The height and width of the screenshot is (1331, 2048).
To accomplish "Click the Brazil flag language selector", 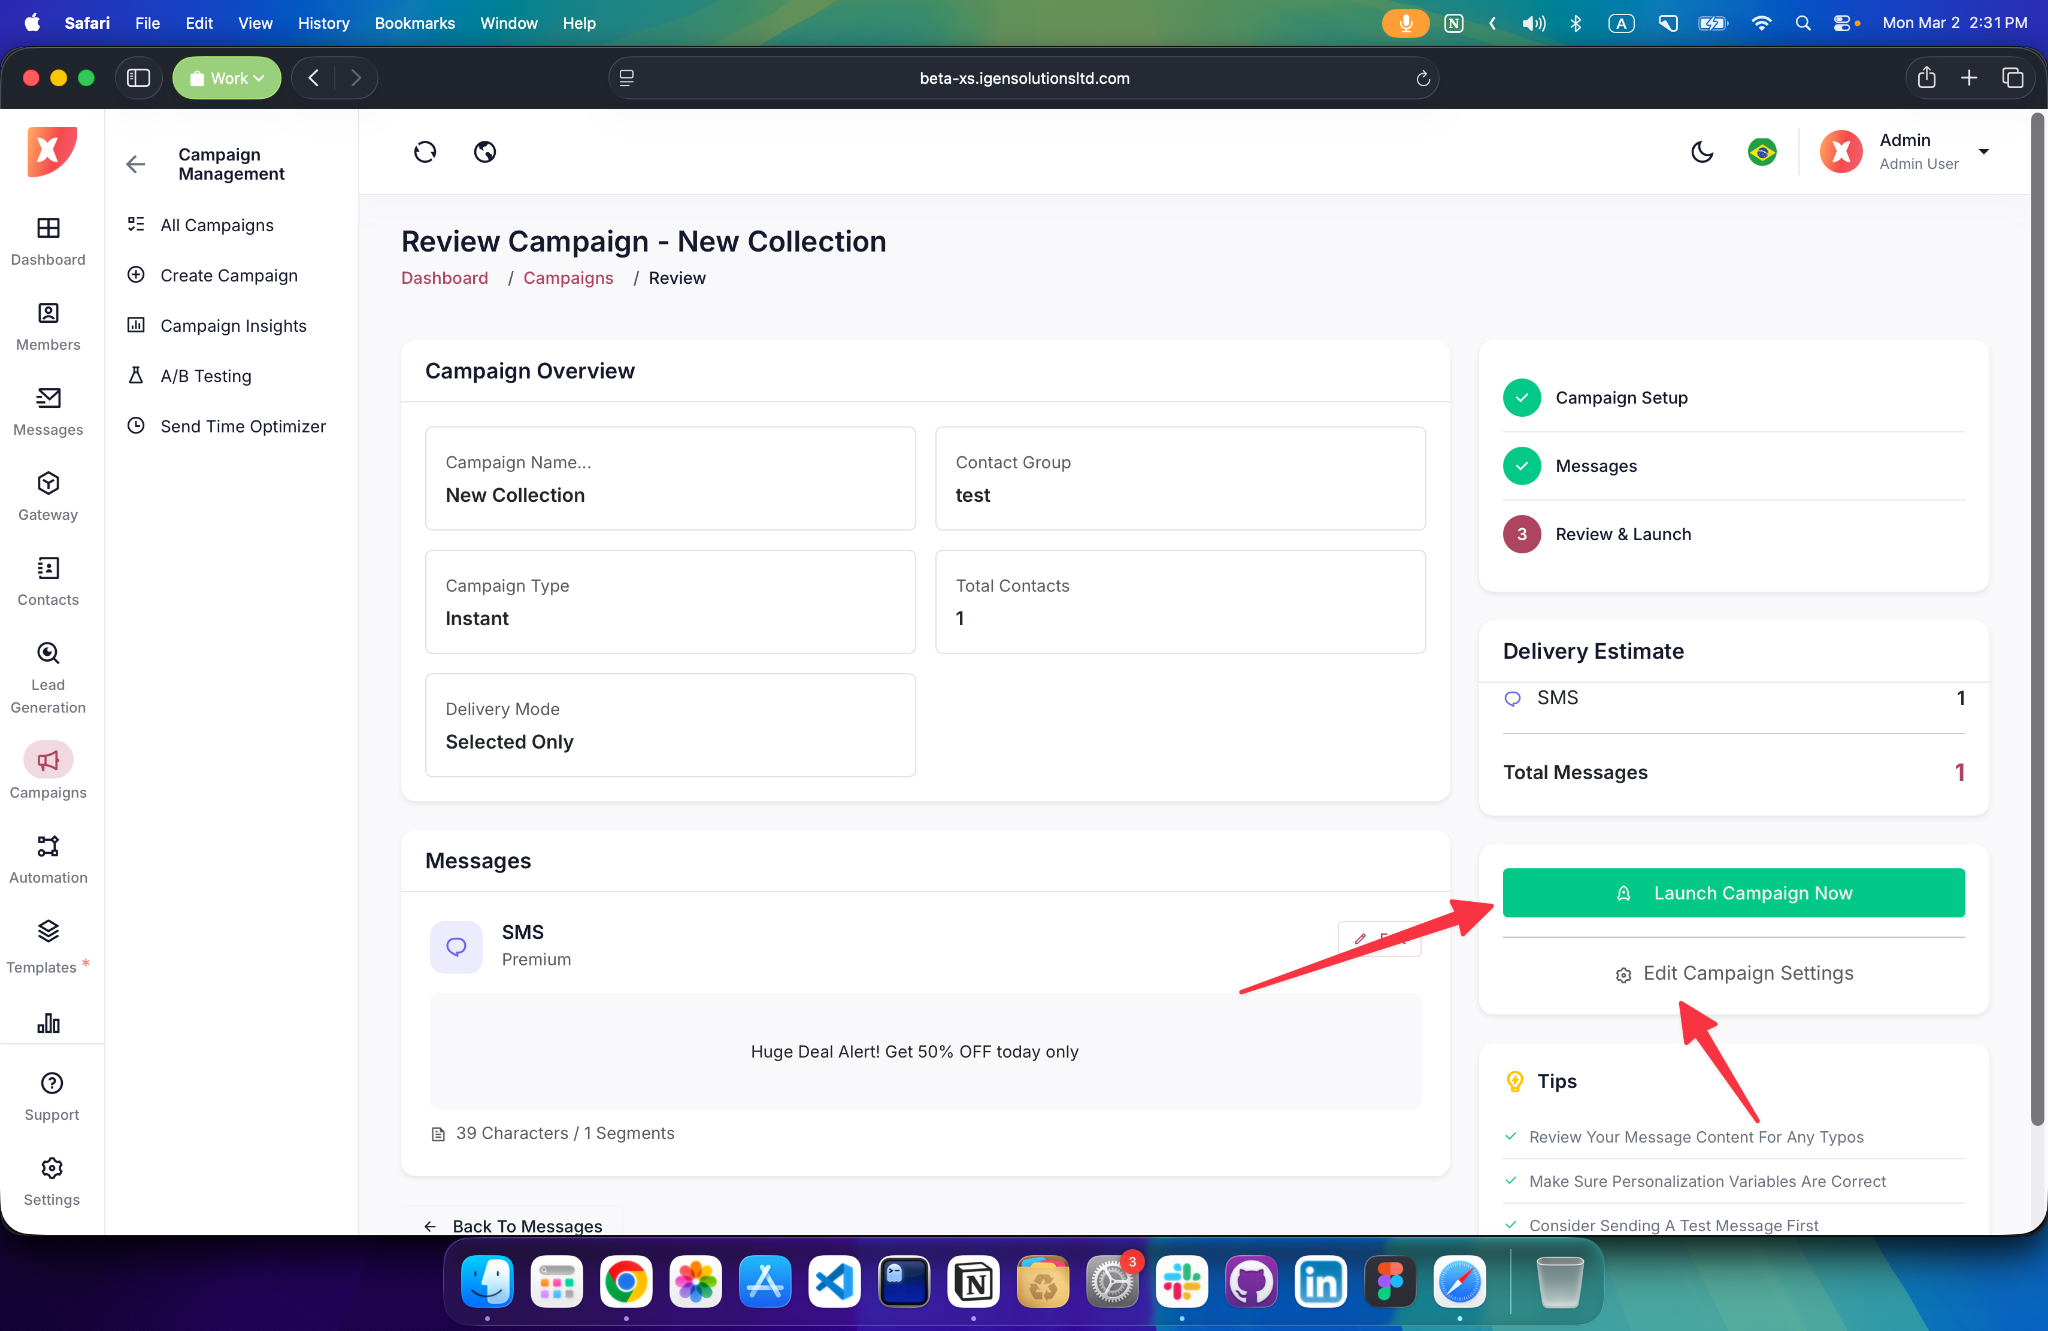I will [x=1762, y=152].
